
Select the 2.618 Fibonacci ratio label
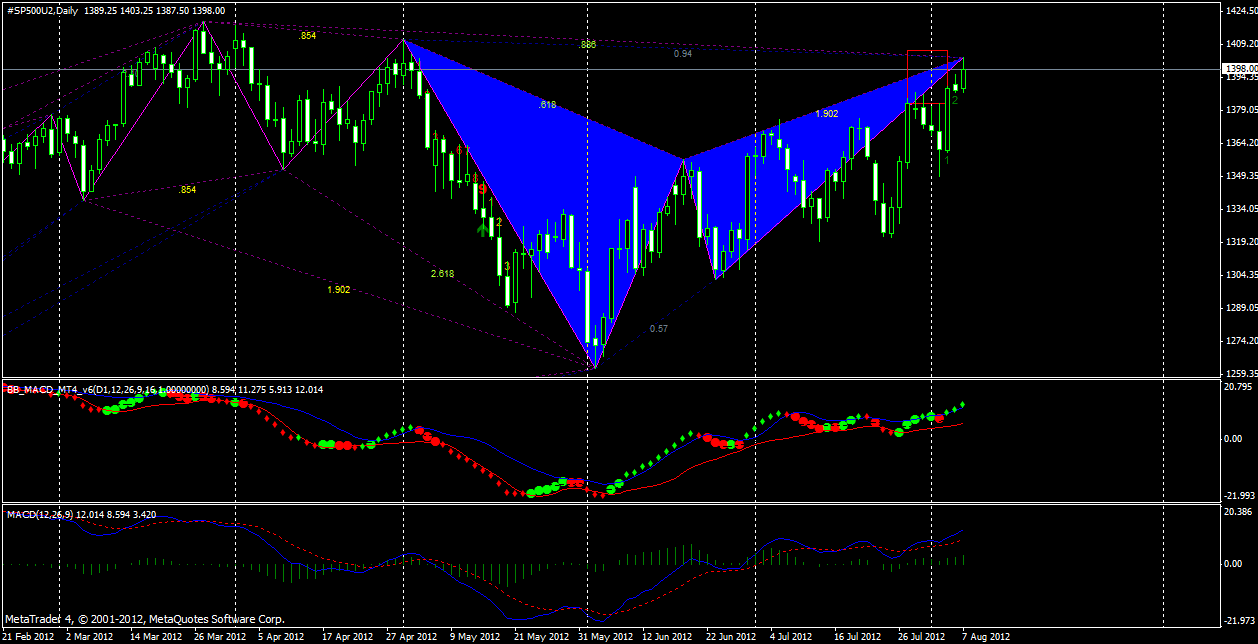(x=443, y=273)
